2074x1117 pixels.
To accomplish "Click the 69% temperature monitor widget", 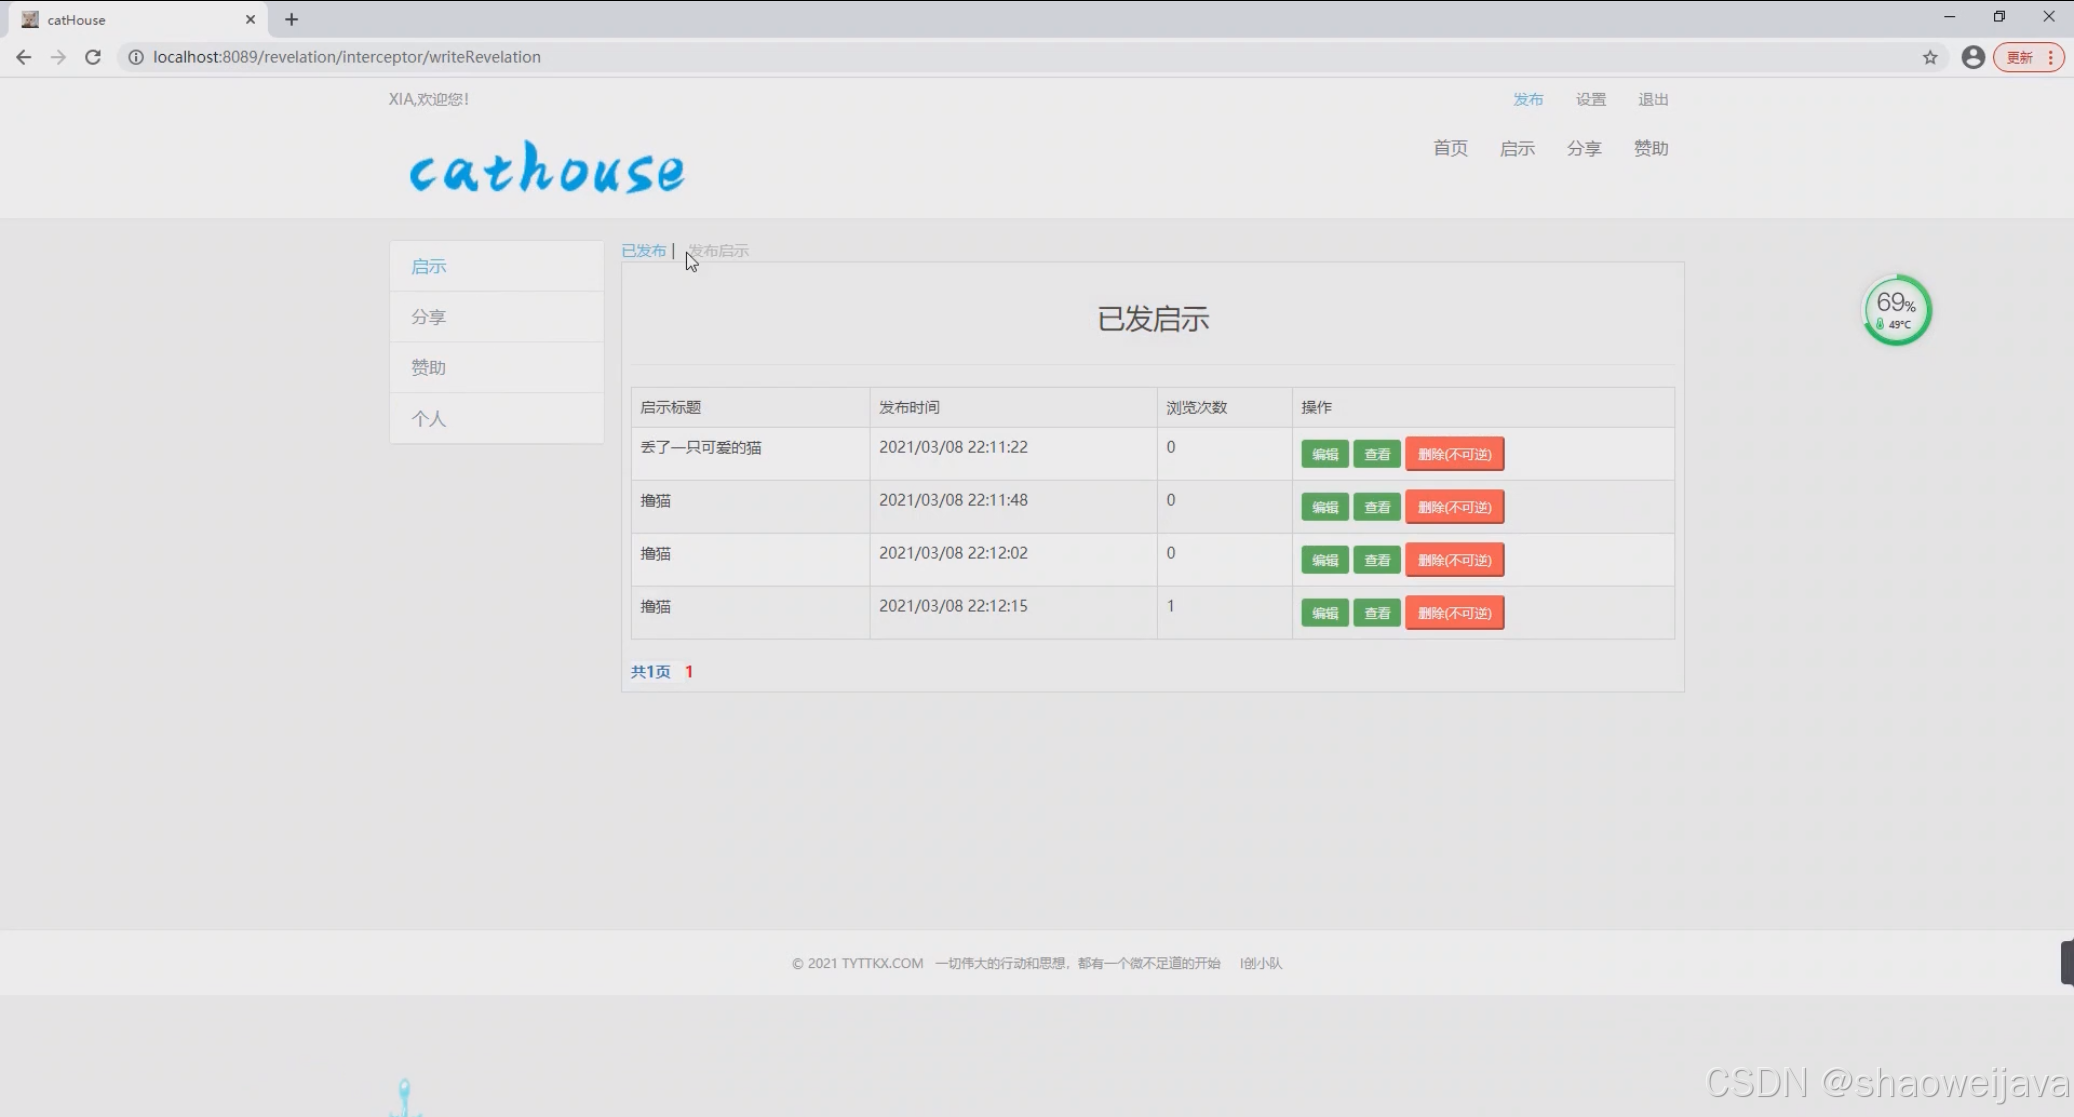I will coord(1896,310).
